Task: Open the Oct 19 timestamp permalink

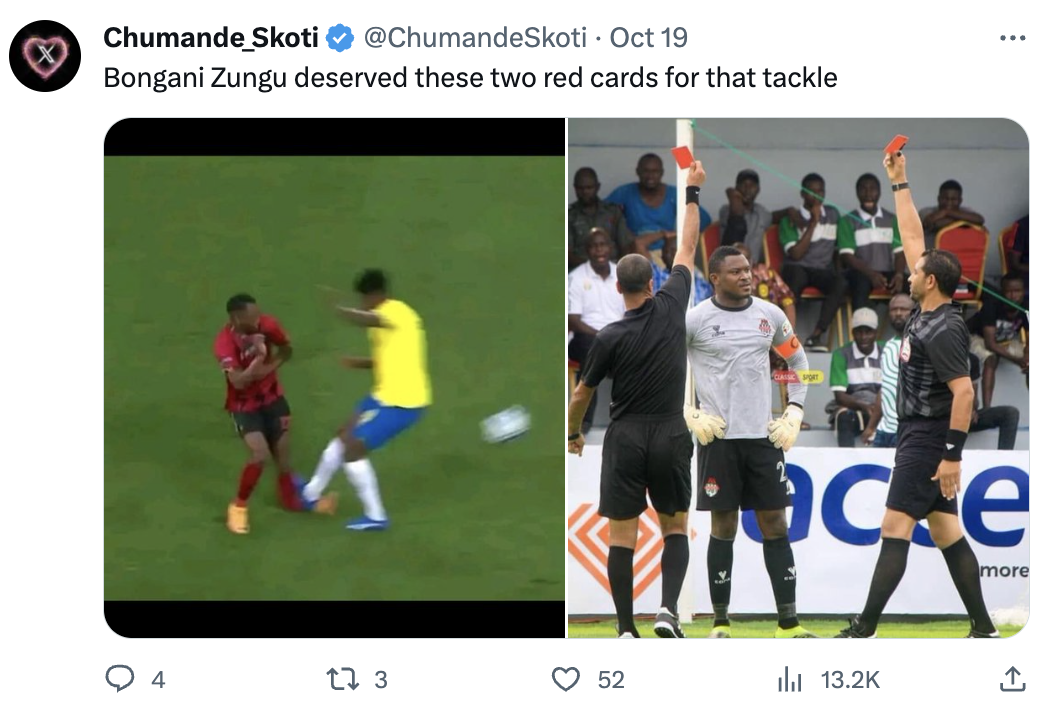Action: coord(649,38)
